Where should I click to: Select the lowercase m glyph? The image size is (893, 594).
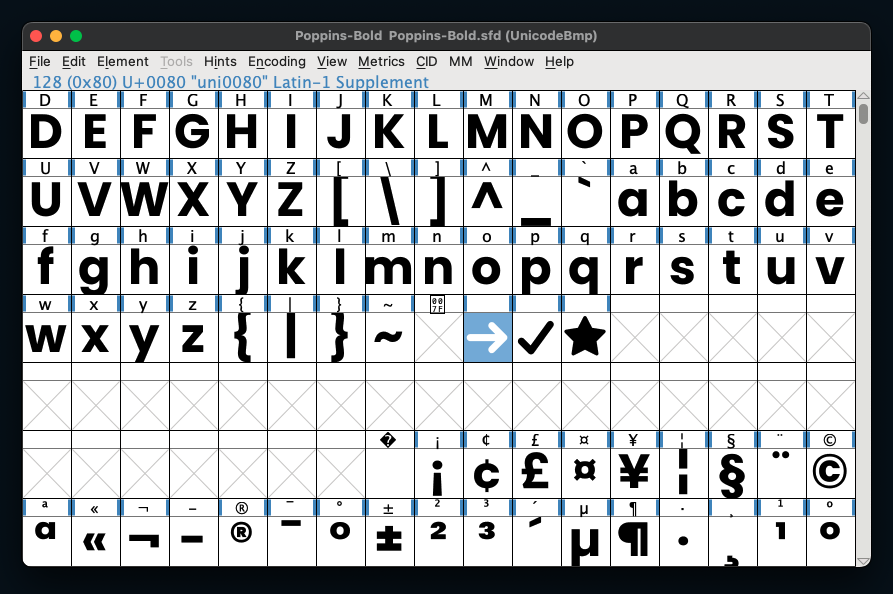pos(390,269)
